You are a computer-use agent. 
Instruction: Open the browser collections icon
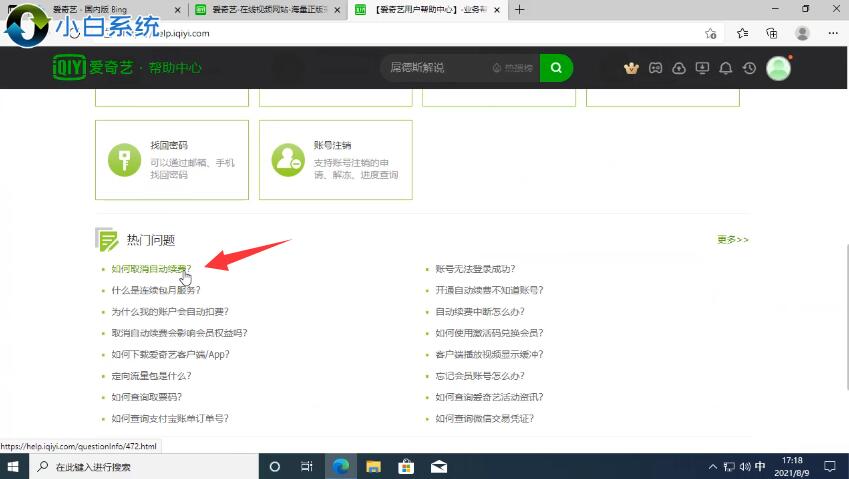click(772, 33)
